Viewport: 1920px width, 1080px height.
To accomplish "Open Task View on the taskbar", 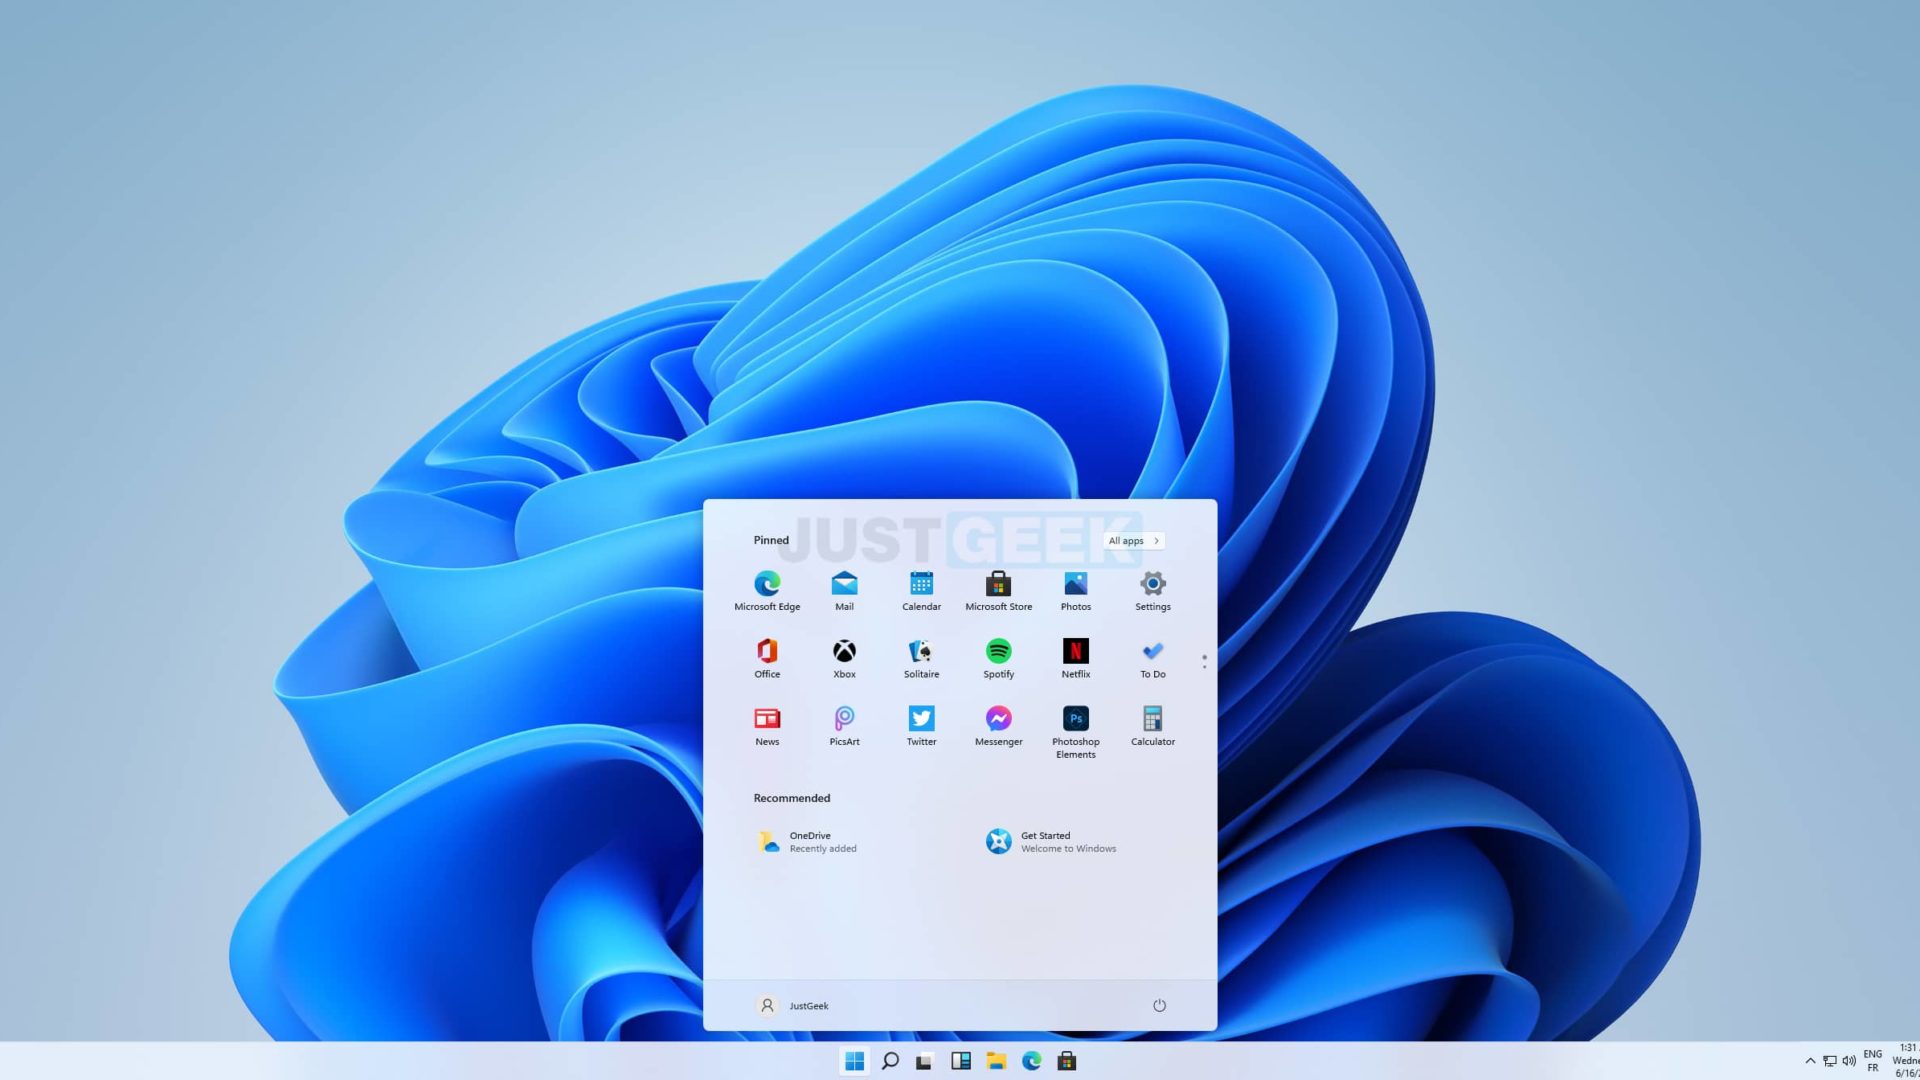I will point(924,1061).
